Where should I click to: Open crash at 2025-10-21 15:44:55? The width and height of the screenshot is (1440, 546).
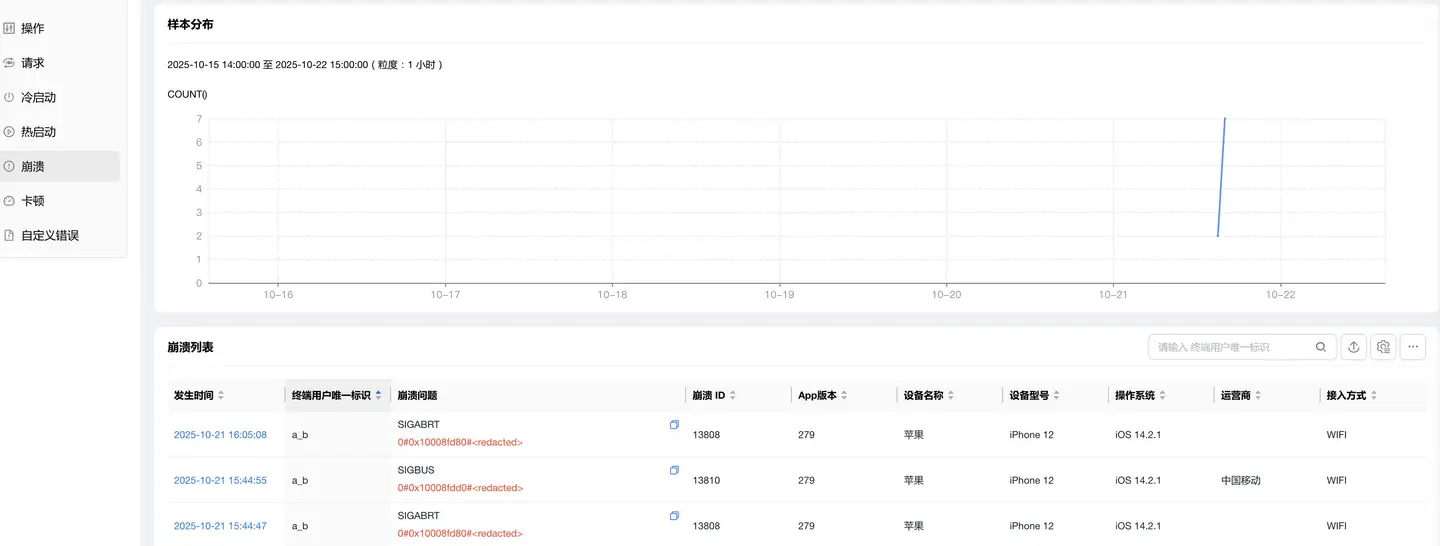[220, 480]
